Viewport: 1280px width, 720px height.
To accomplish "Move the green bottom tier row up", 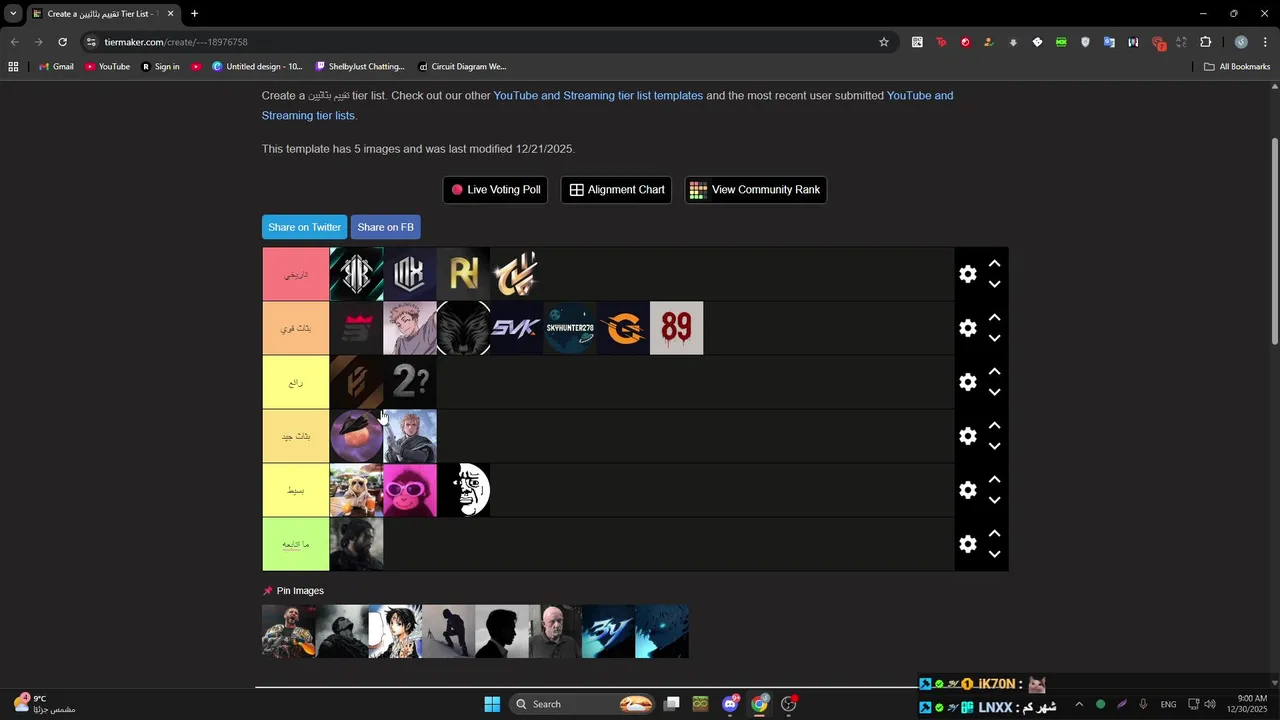I will [994, 534].
